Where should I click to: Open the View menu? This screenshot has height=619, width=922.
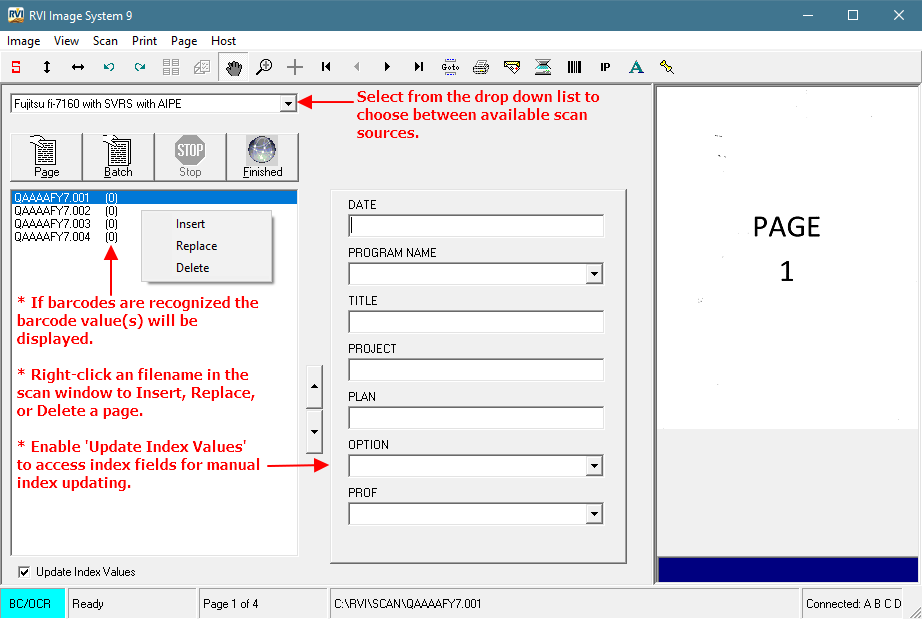click(x=66, y=41)
